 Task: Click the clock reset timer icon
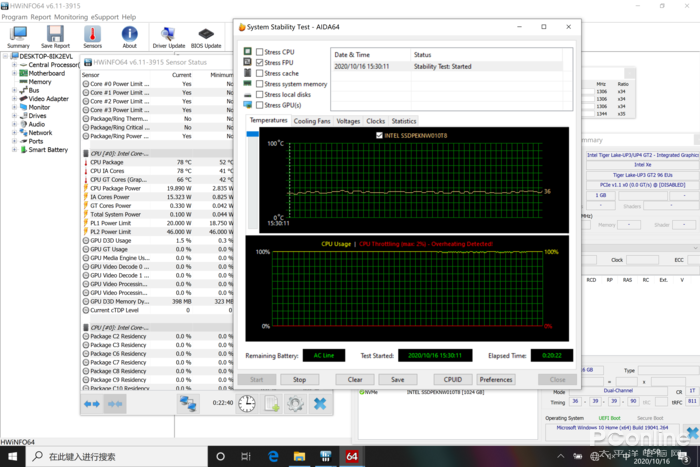point(246,404)
